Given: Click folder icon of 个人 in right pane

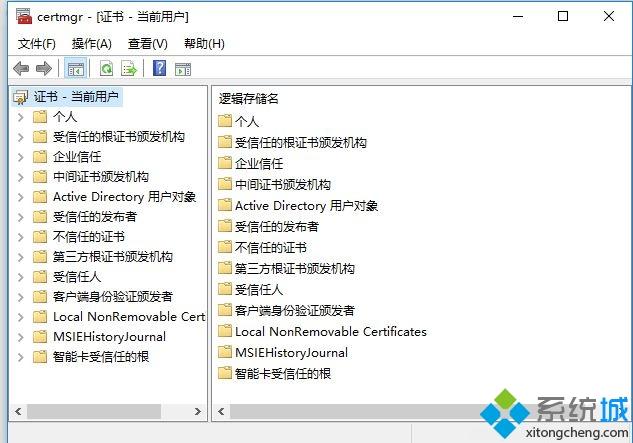Looking at the screenshot, I should pyautogui.click(x=225, y=121).
